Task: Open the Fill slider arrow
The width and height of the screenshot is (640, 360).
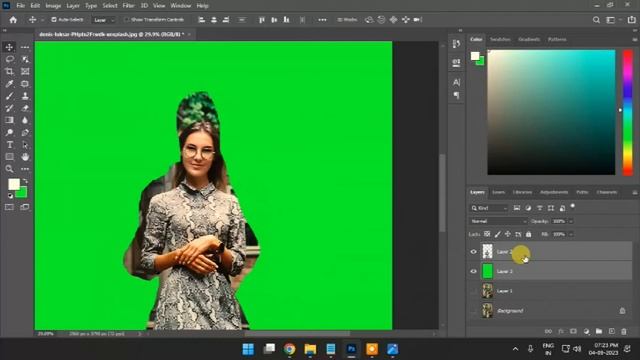Action: [x=571, y=234]
